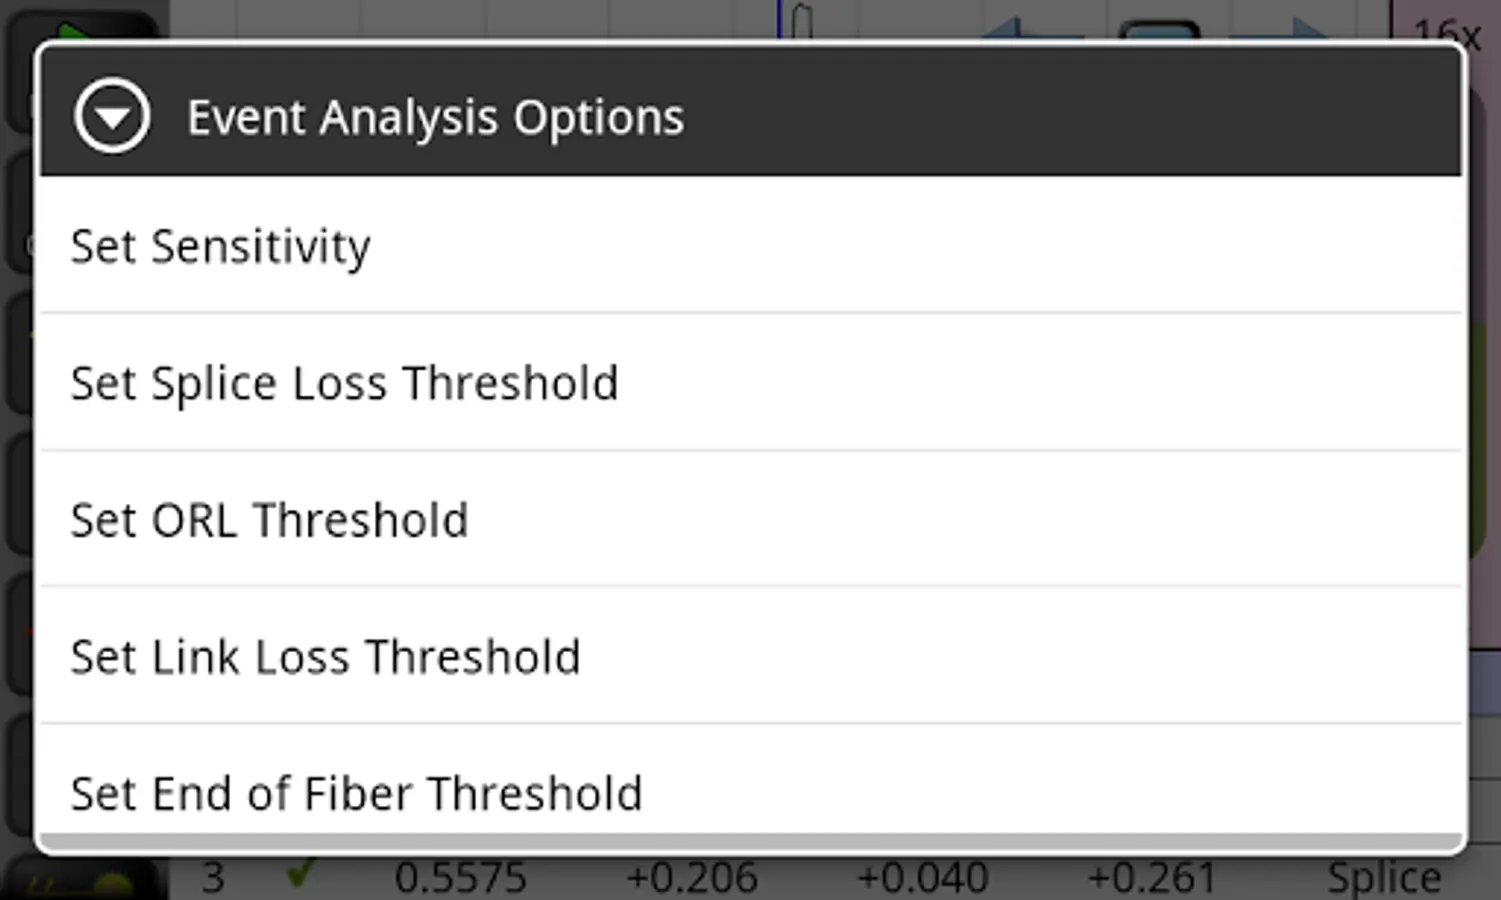Open the Set Sensitivity option
The height and width of the screenshot is (900, 1501).
pyautogui.click(x=750, y=246)
